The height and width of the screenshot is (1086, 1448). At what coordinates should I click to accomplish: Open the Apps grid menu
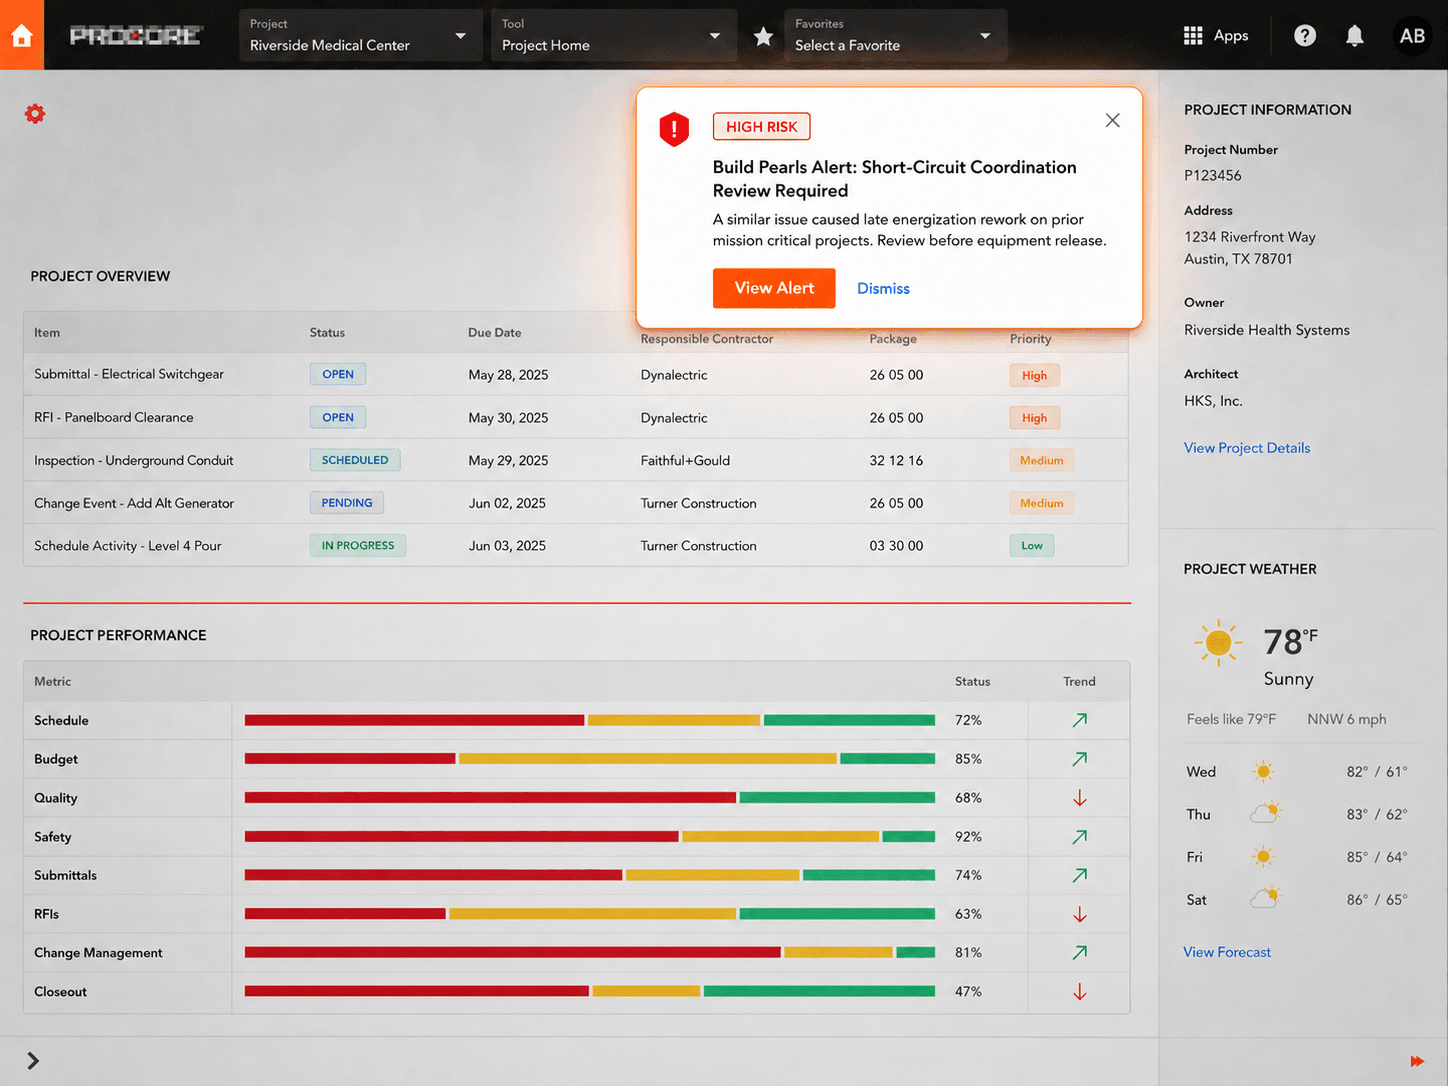[x=1215, y=35]
